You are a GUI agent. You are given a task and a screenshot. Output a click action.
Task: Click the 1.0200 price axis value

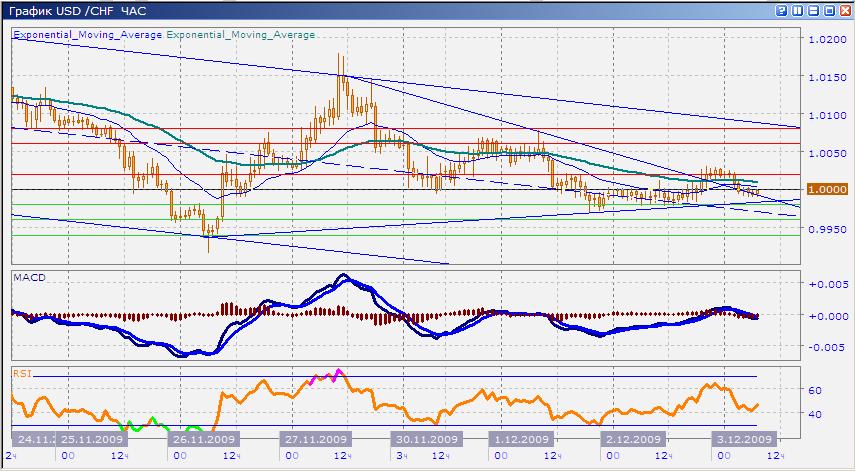click(826, 40)
